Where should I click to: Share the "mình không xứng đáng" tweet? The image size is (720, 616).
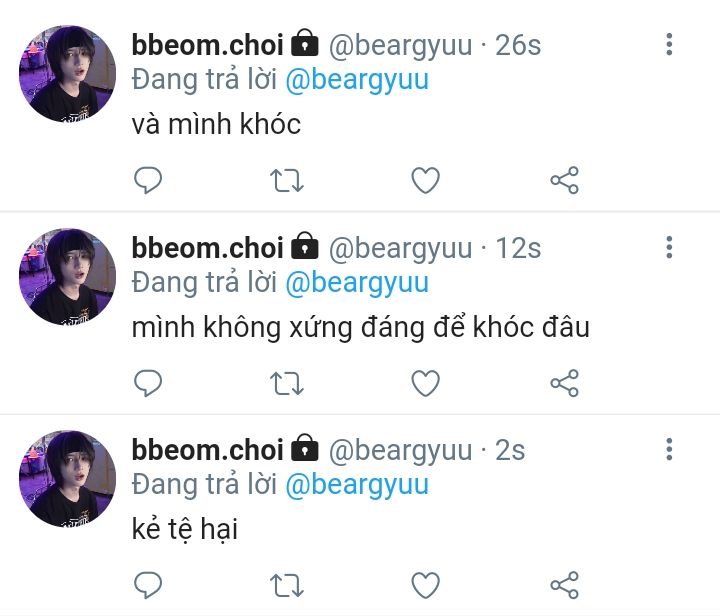click(565, 382)
